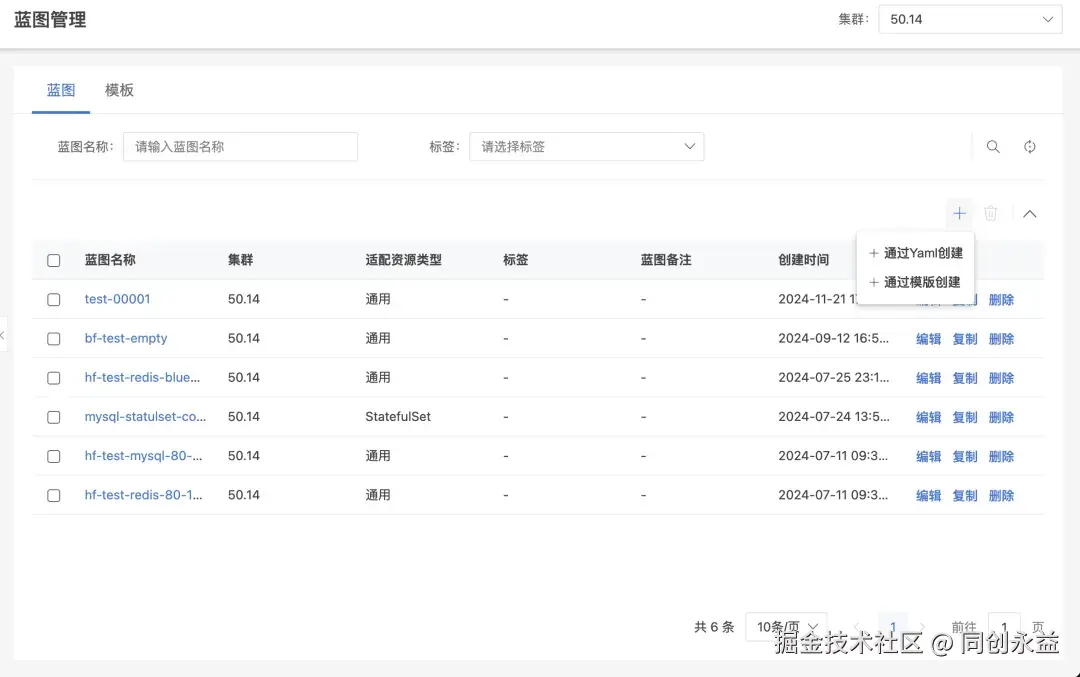Image resolution: width=1080 pixels, height=677 pixels.
Task: Check the checkbox for test-00001 row
Action: point(53,298)
